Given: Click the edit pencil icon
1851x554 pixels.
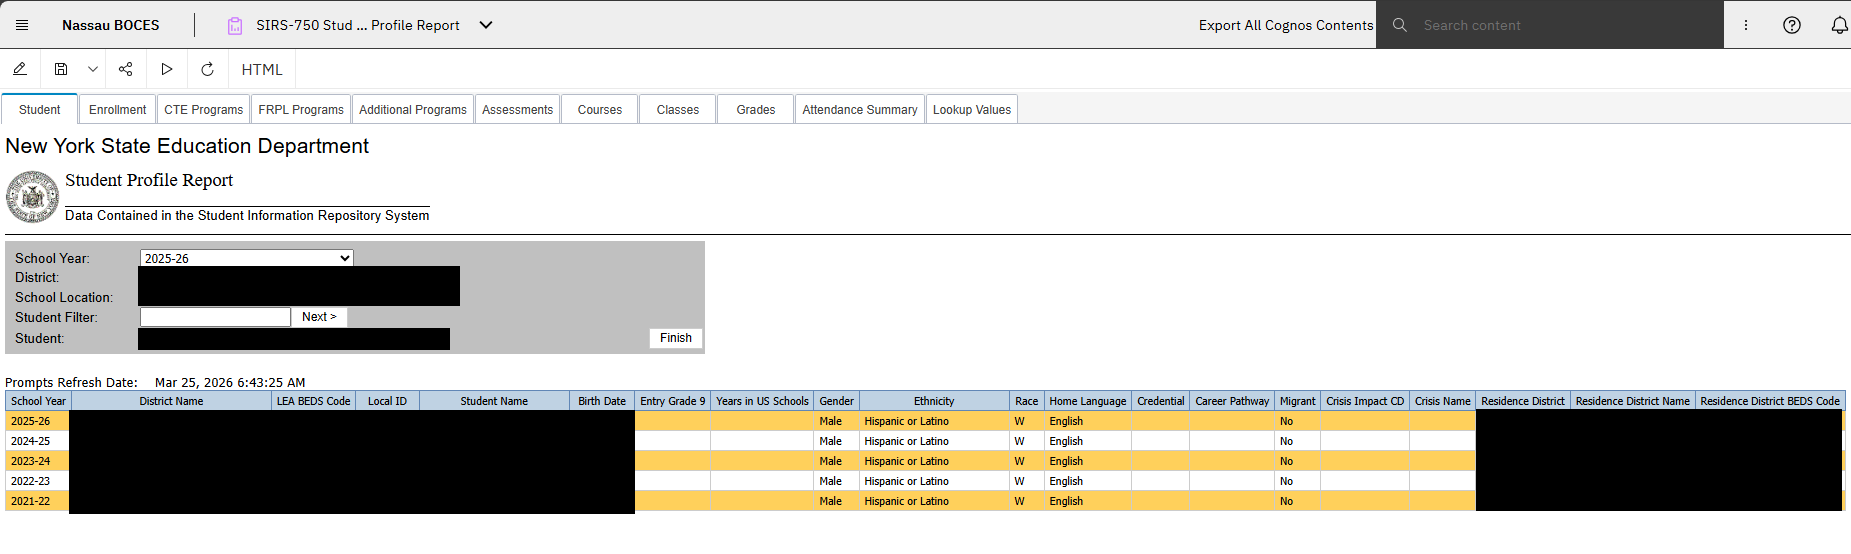Looking at the screenshot, I should pos(19,69).
